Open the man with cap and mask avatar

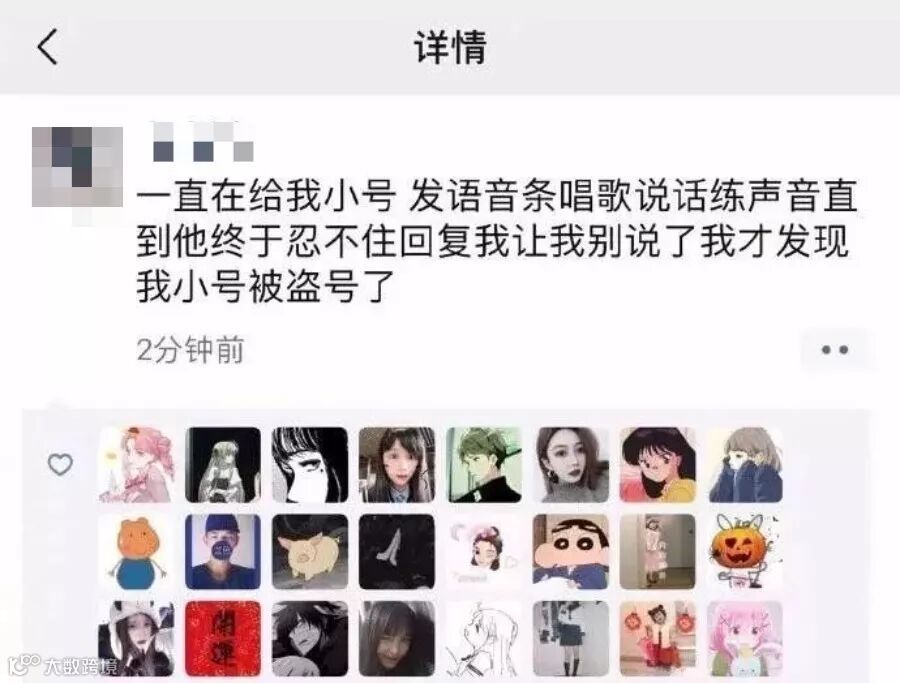(223, 552)
